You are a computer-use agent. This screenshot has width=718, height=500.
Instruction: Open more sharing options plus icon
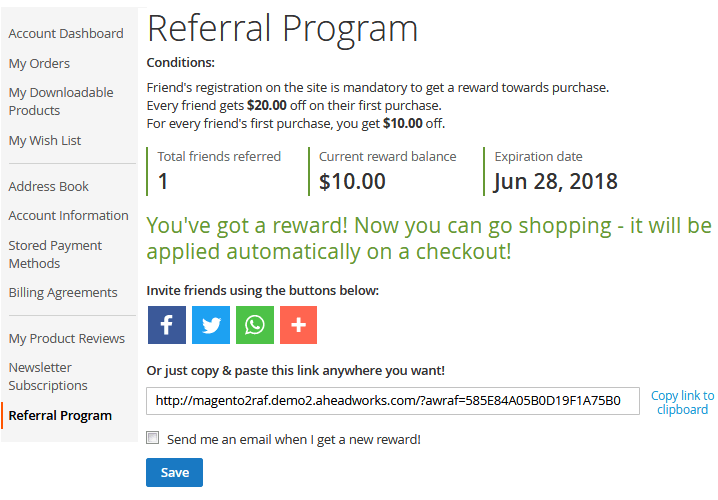(x=299, y=325)
